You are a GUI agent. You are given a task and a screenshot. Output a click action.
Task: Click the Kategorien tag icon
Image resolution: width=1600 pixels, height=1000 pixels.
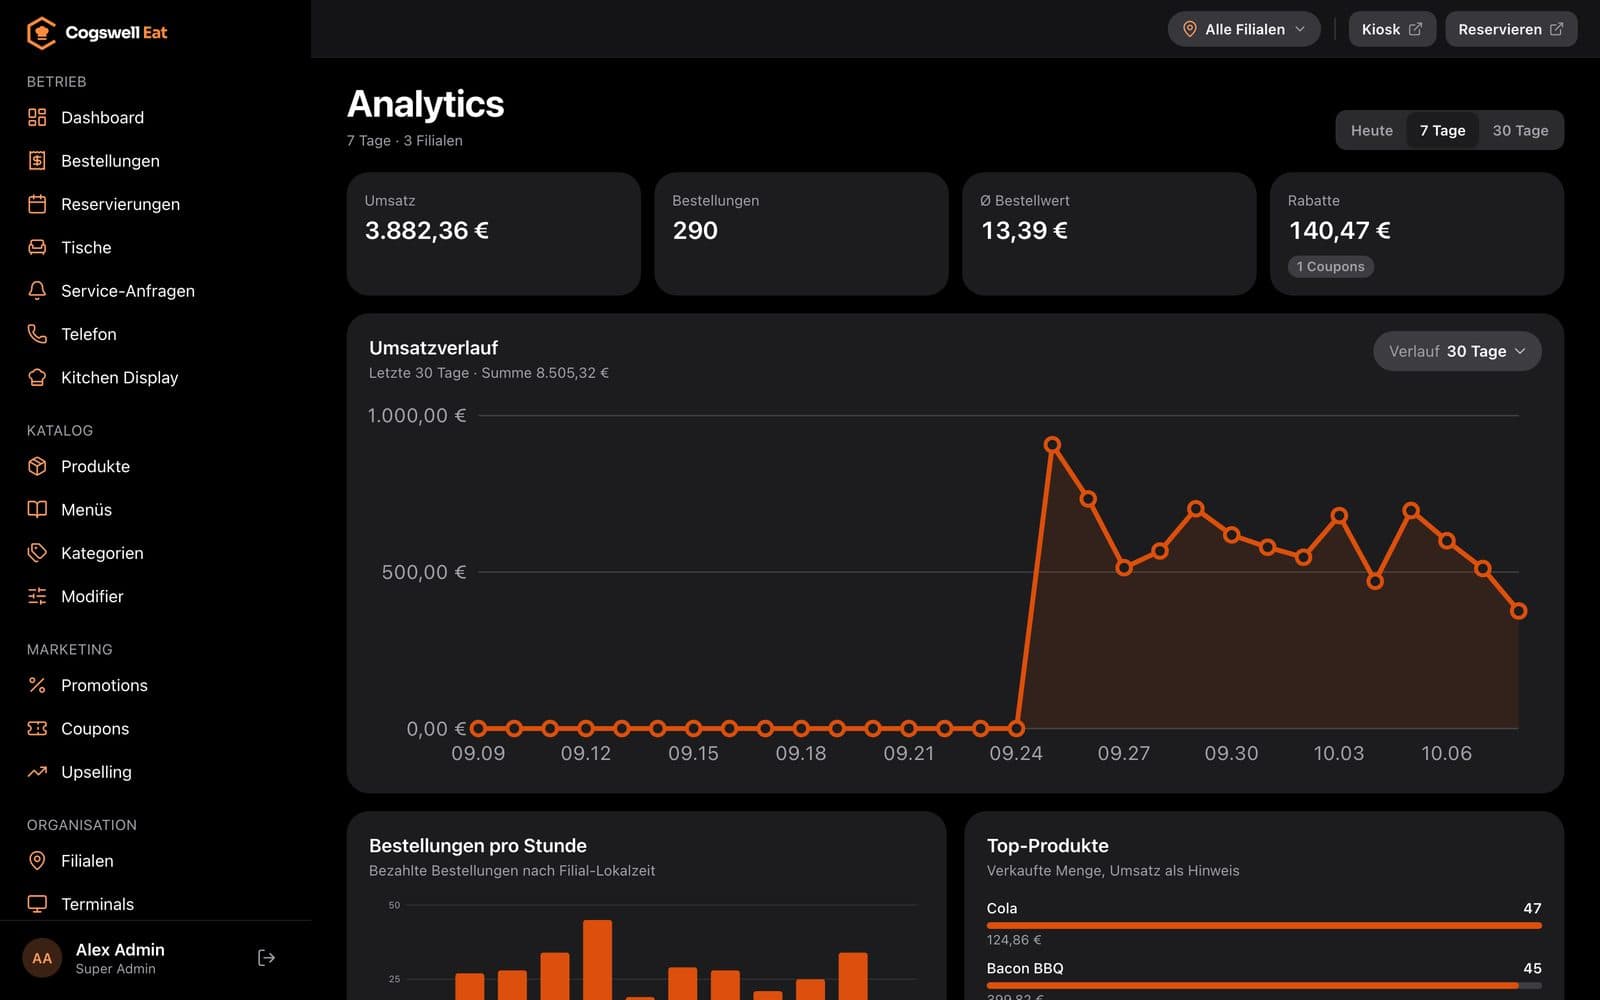[37, 553]
